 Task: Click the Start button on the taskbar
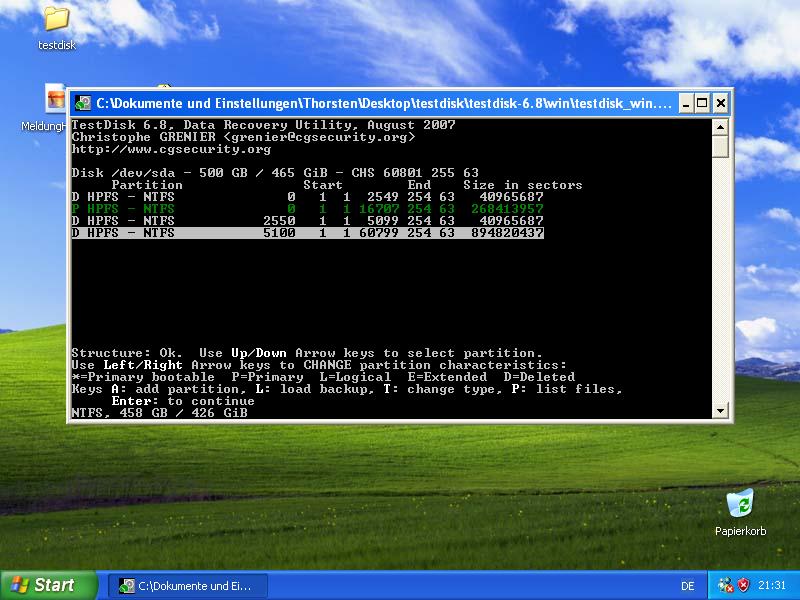point(48,585)
